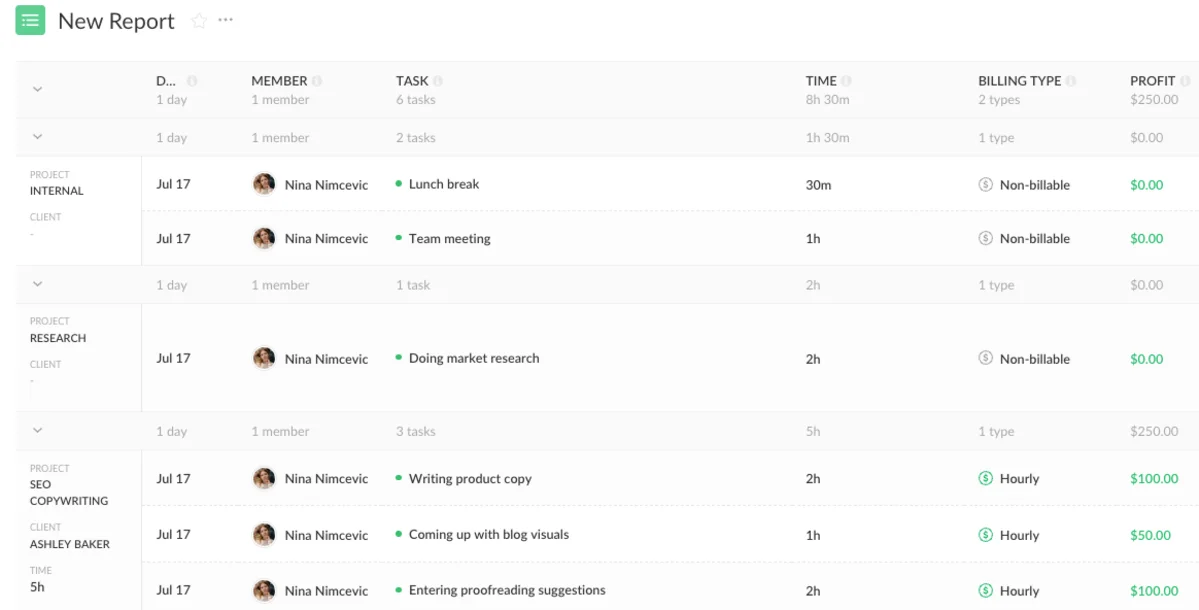Viewport: 1199px width, 610px height.
Task: Star the New Report as favorite
Action: coord(200,21)
